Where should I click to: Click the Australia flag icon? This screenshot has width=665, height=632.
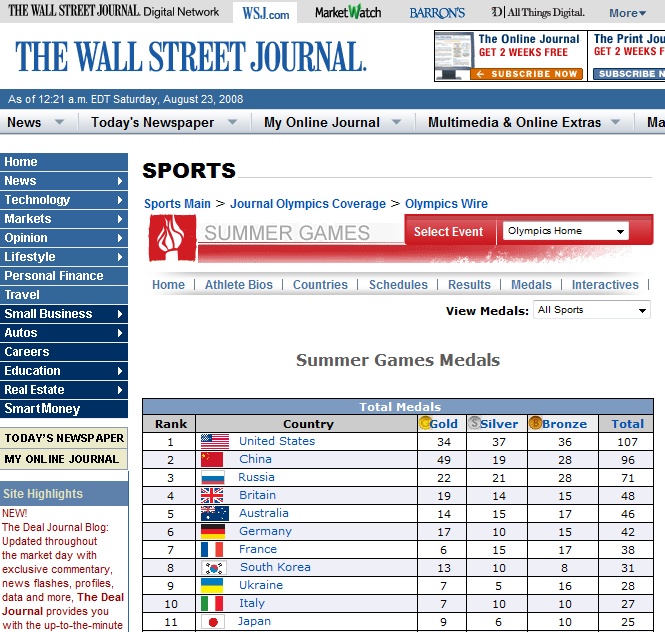click(215, 513)
